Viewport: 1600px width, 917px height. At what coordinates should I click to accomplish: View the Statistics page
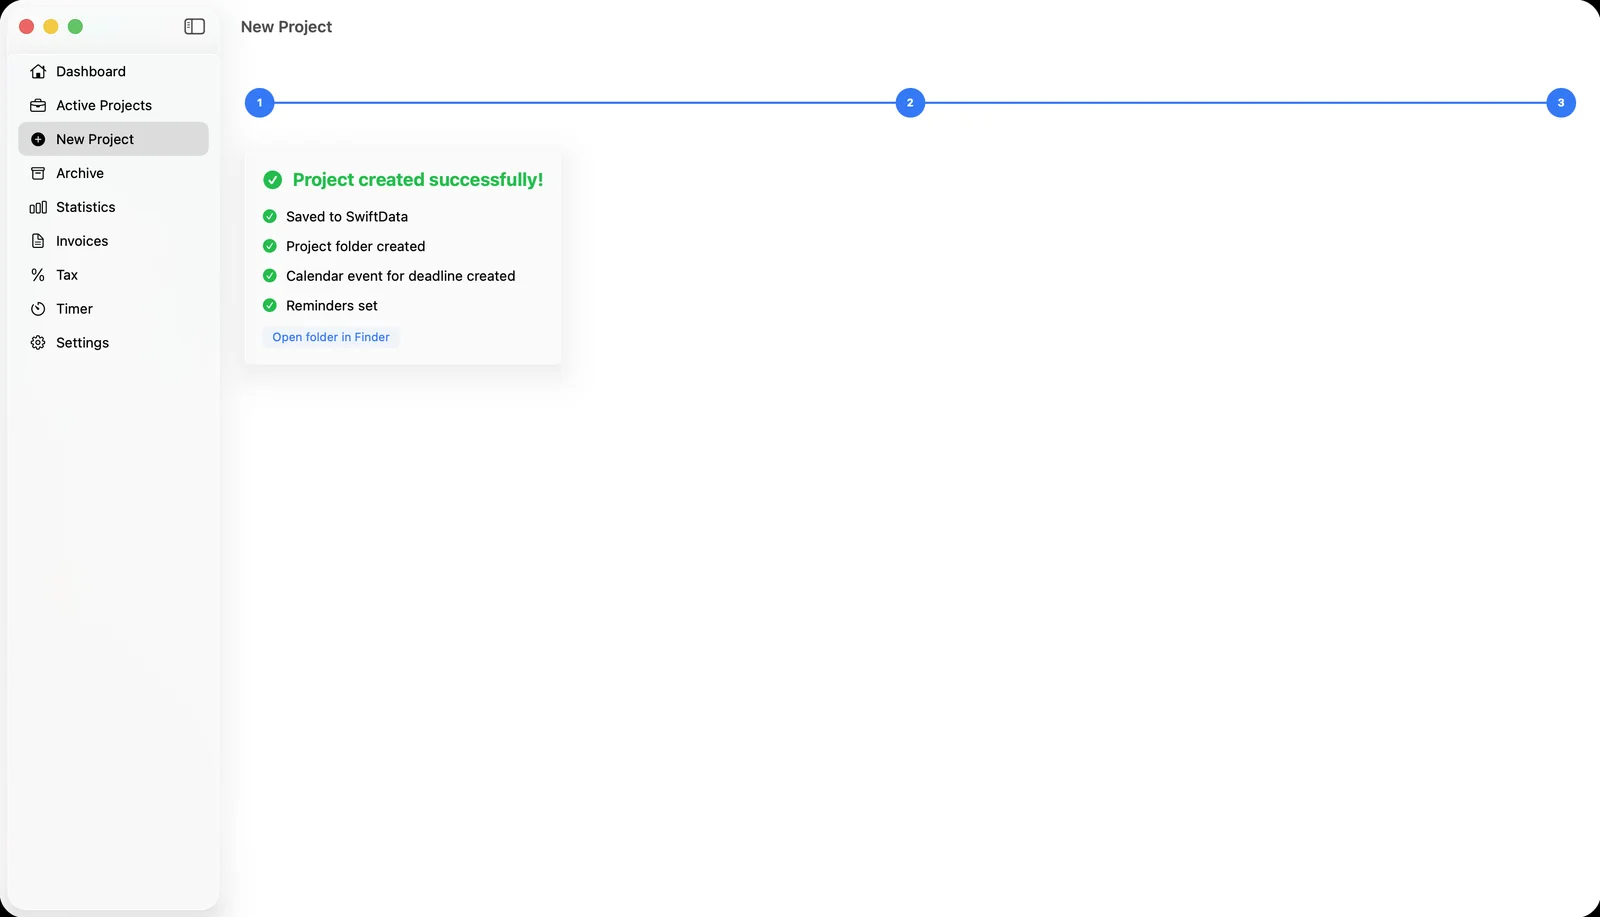click(113, 208)
